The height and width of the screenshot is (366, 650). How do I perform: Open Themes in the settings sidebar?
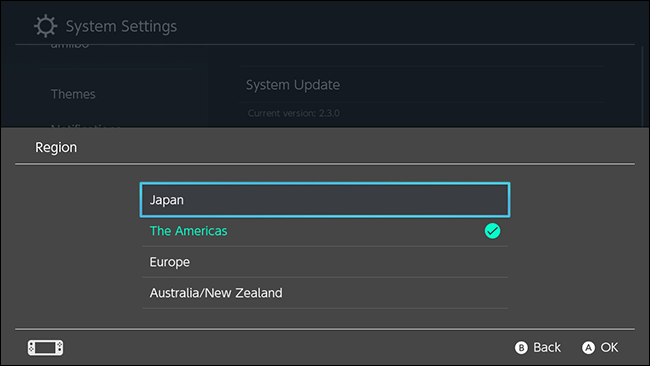click(73, 94)
